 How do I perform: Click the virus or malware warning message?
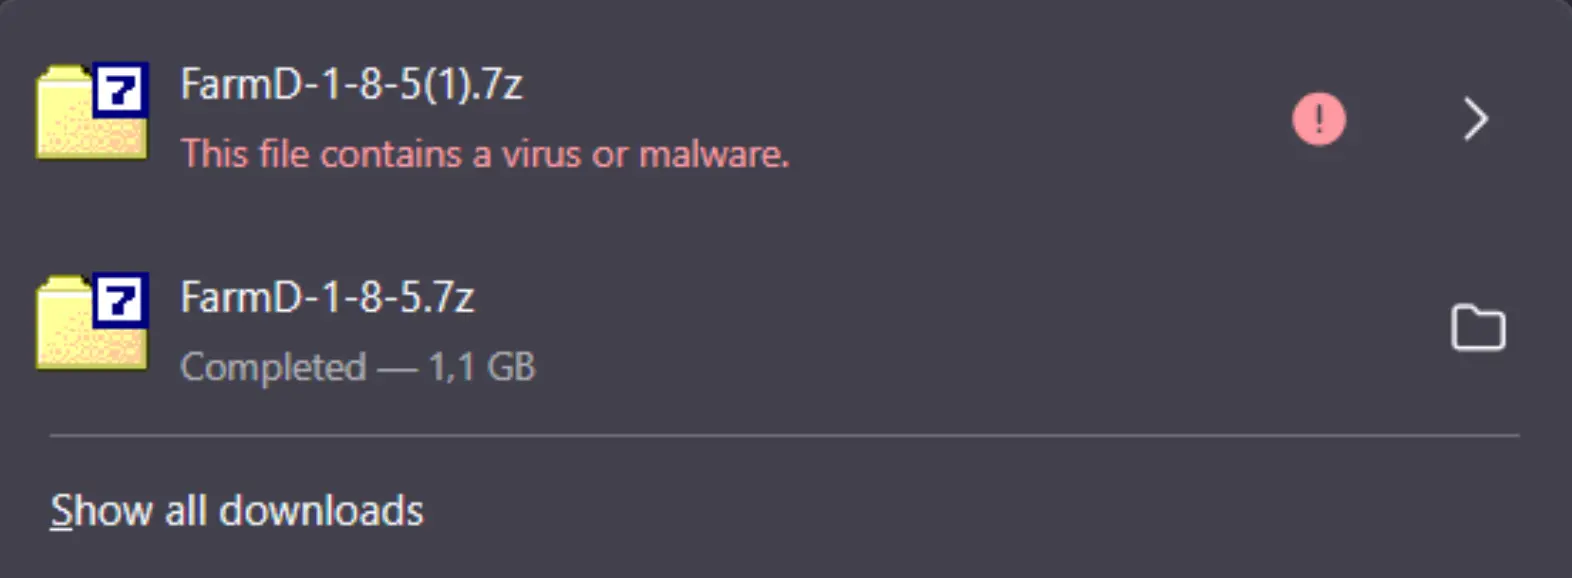(485, 154)
